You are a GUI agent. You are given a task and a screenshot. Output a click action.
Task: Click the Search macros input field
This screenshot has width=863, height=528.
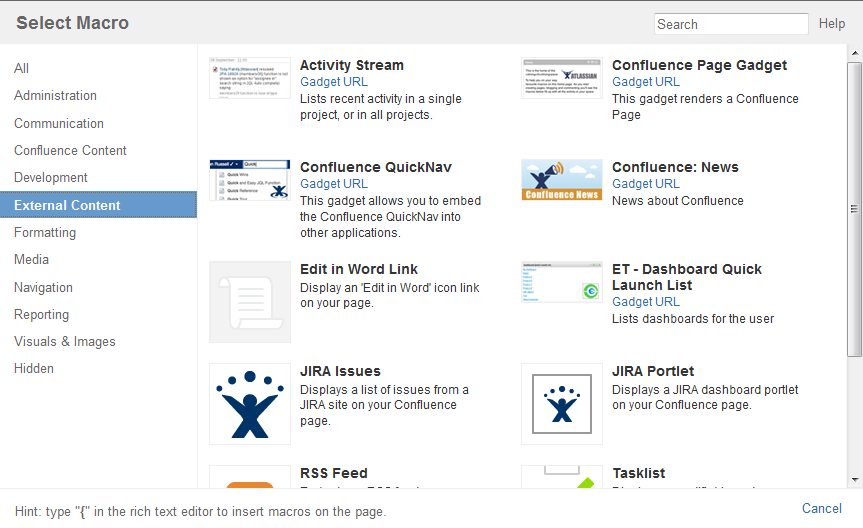point(731,24)
